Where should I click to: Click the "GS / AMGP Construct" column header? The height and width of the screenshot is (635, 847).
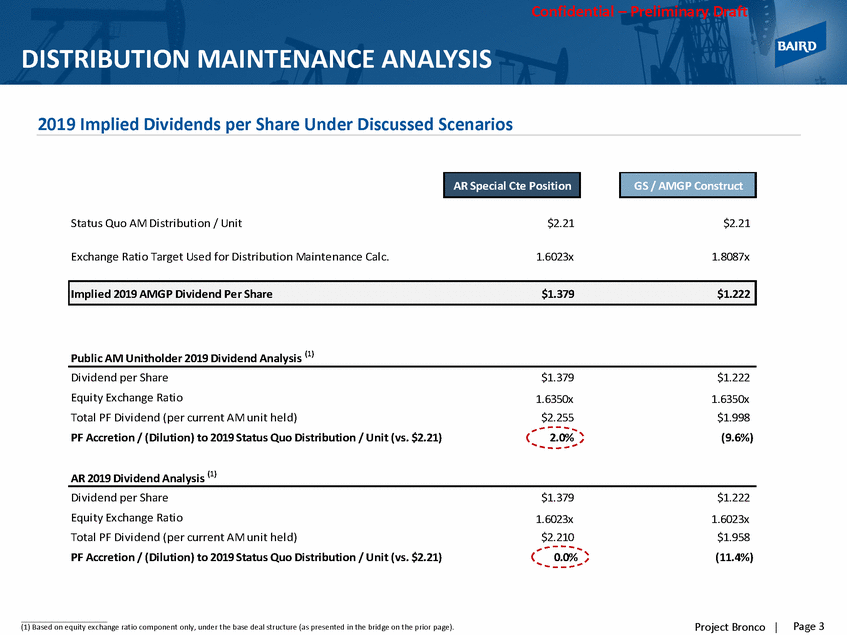688,185
